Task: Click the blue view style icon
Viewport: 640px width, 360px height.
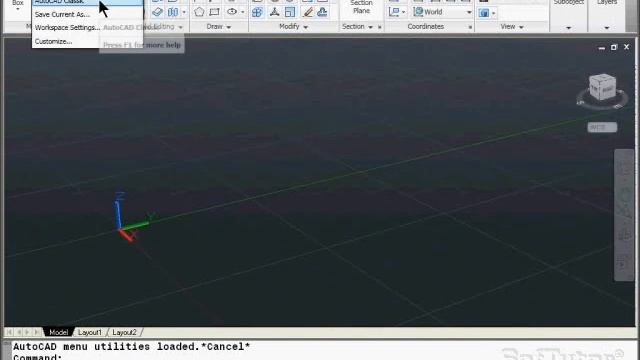Action: (x=484, y=13)
